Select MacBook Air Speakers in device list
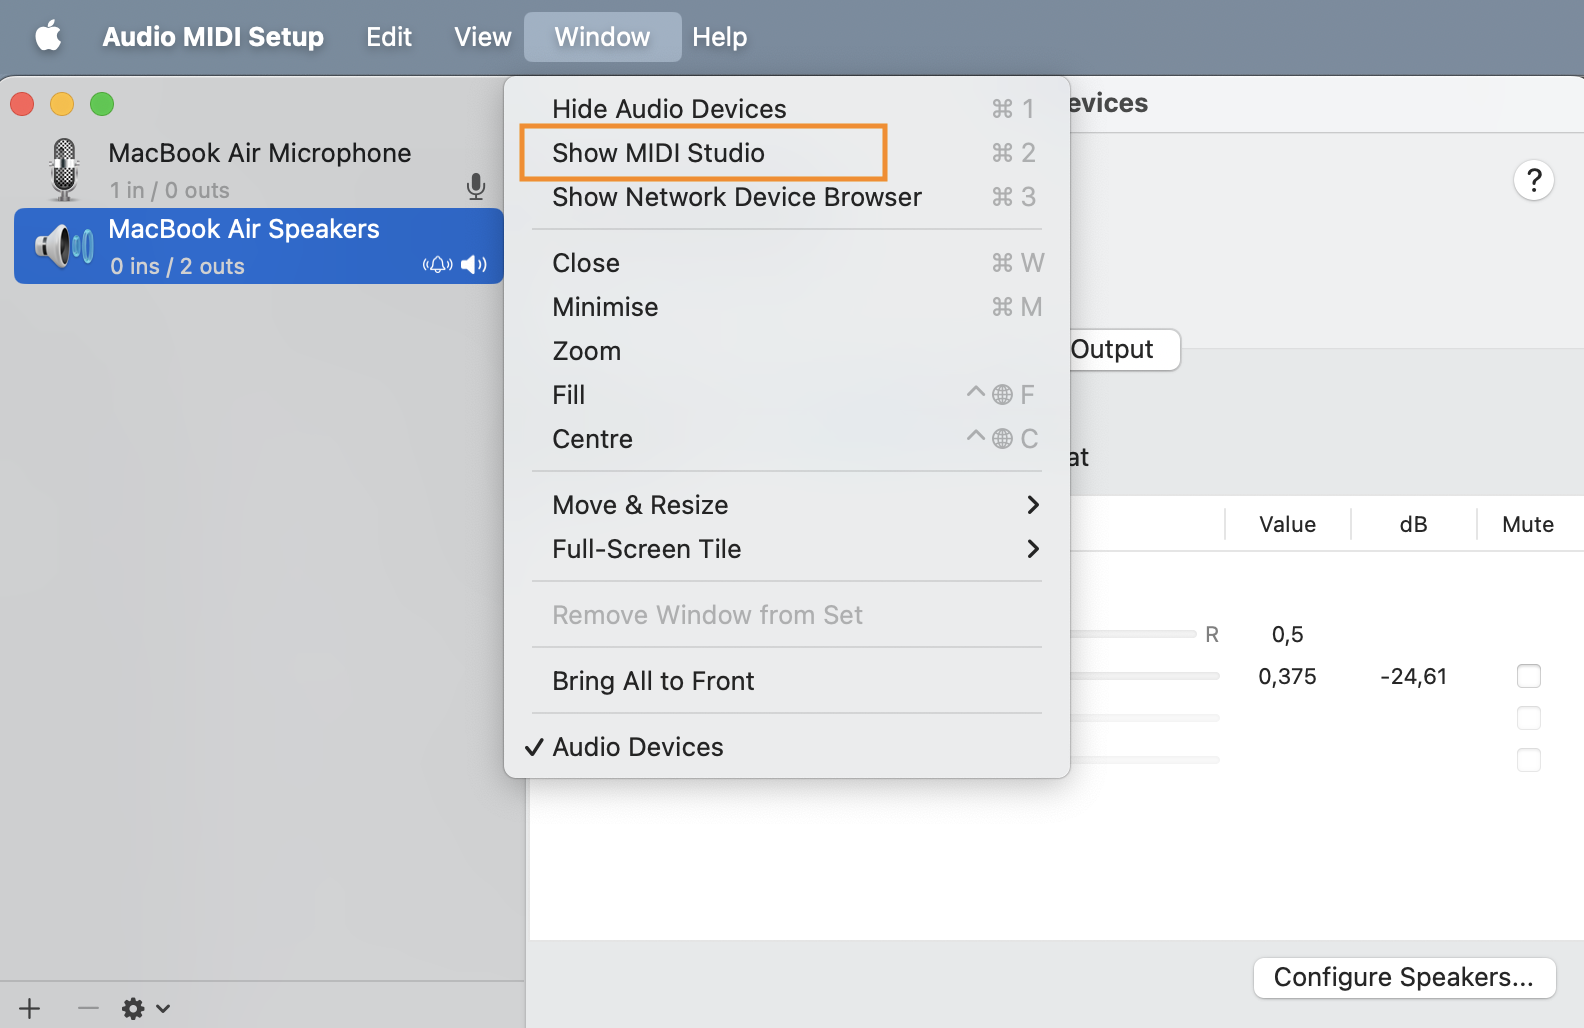Viewport: 1584px width, 1028px height. [259, 246]
